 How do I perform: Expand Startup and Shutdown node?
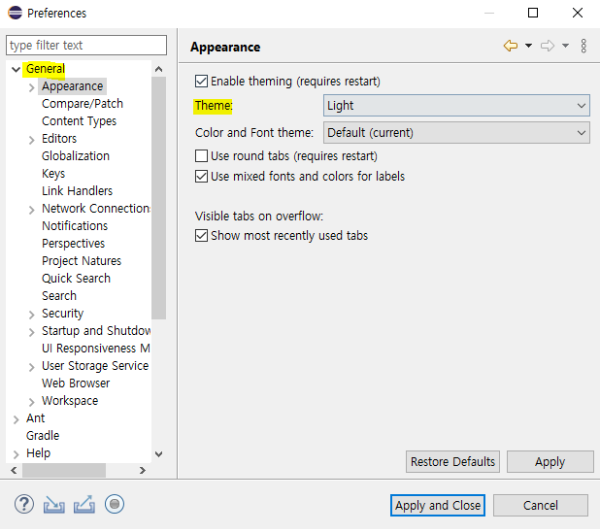31,332
